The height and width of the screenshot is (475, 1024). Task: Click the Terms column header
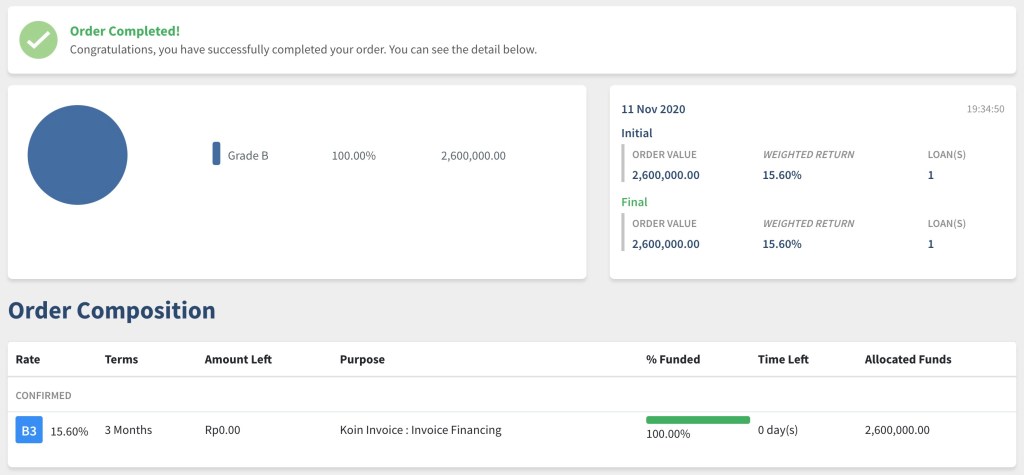coord(121,359)
